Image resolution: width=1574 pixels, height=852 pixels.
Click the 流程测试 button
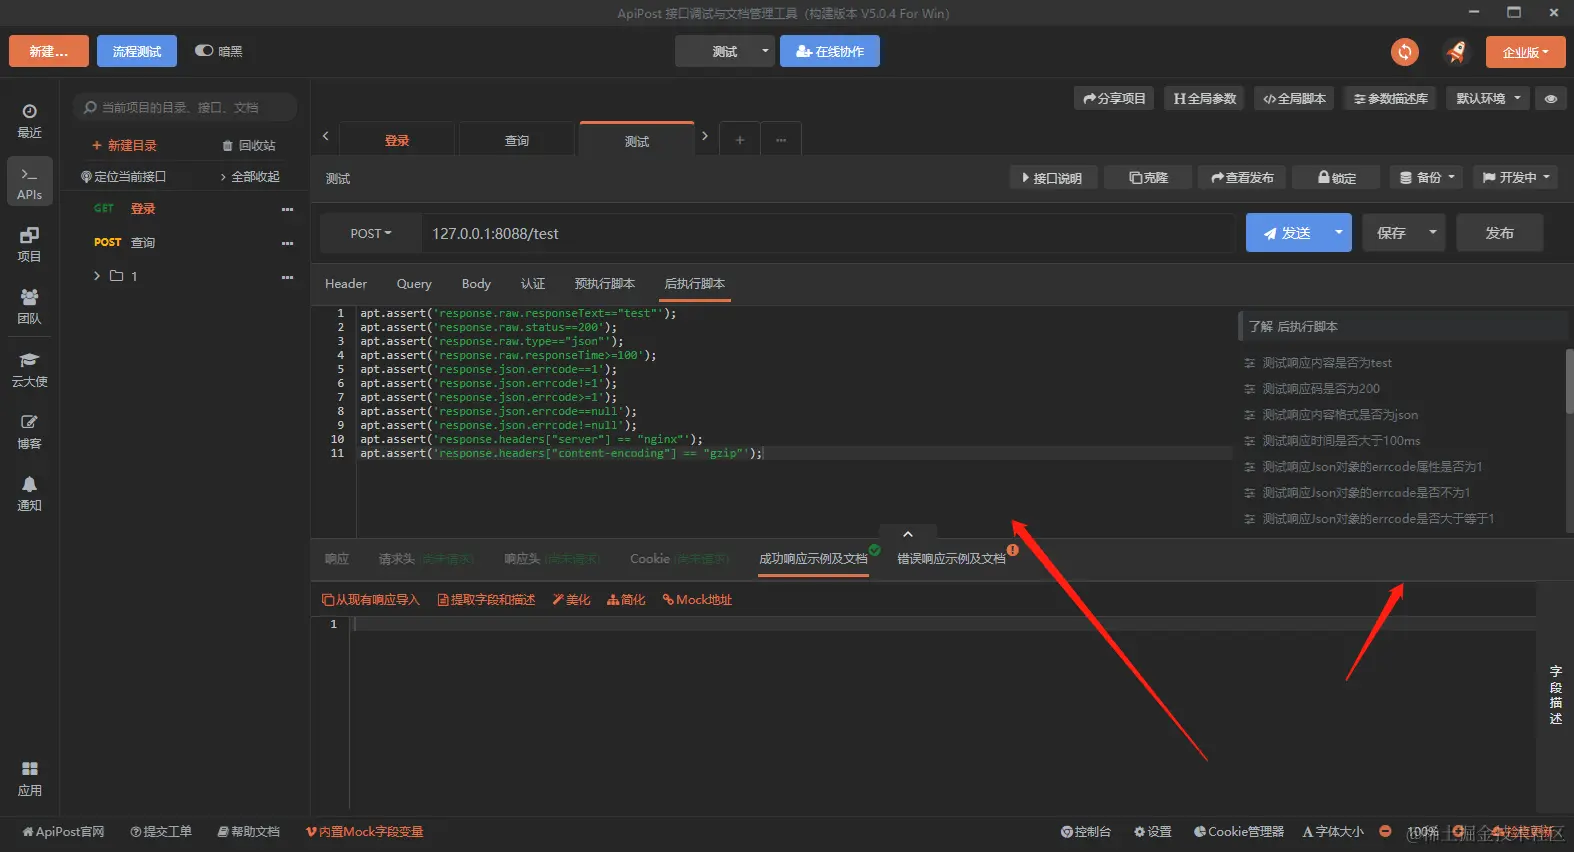coord(137,52)
